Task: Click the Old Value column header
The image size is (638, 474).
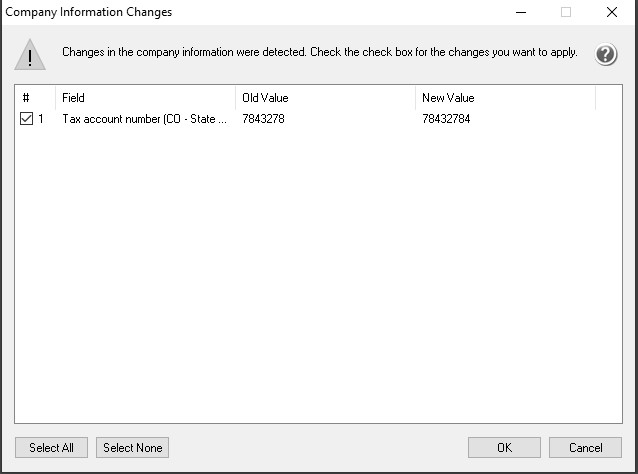Action: [325, 98]
